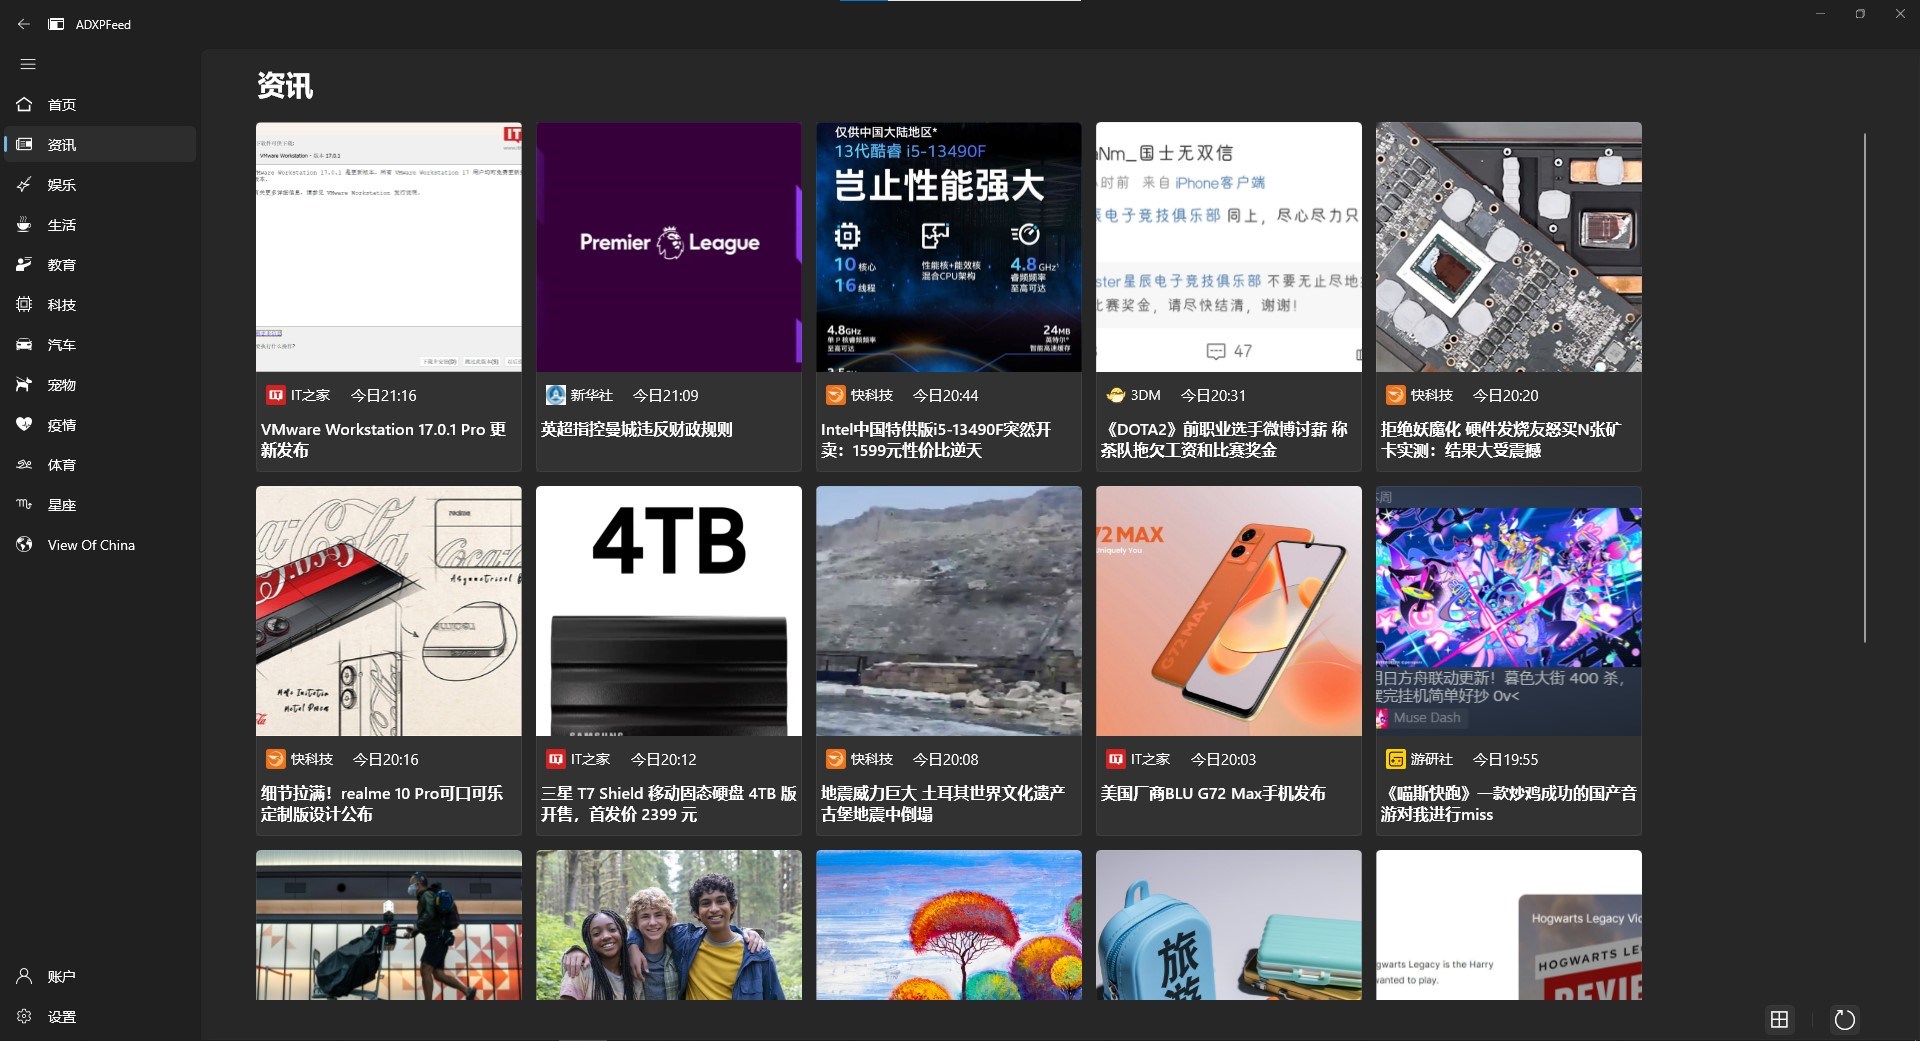
Task: Click the blue backpack and suitcase thumbnail
Action: [1229, 925]
